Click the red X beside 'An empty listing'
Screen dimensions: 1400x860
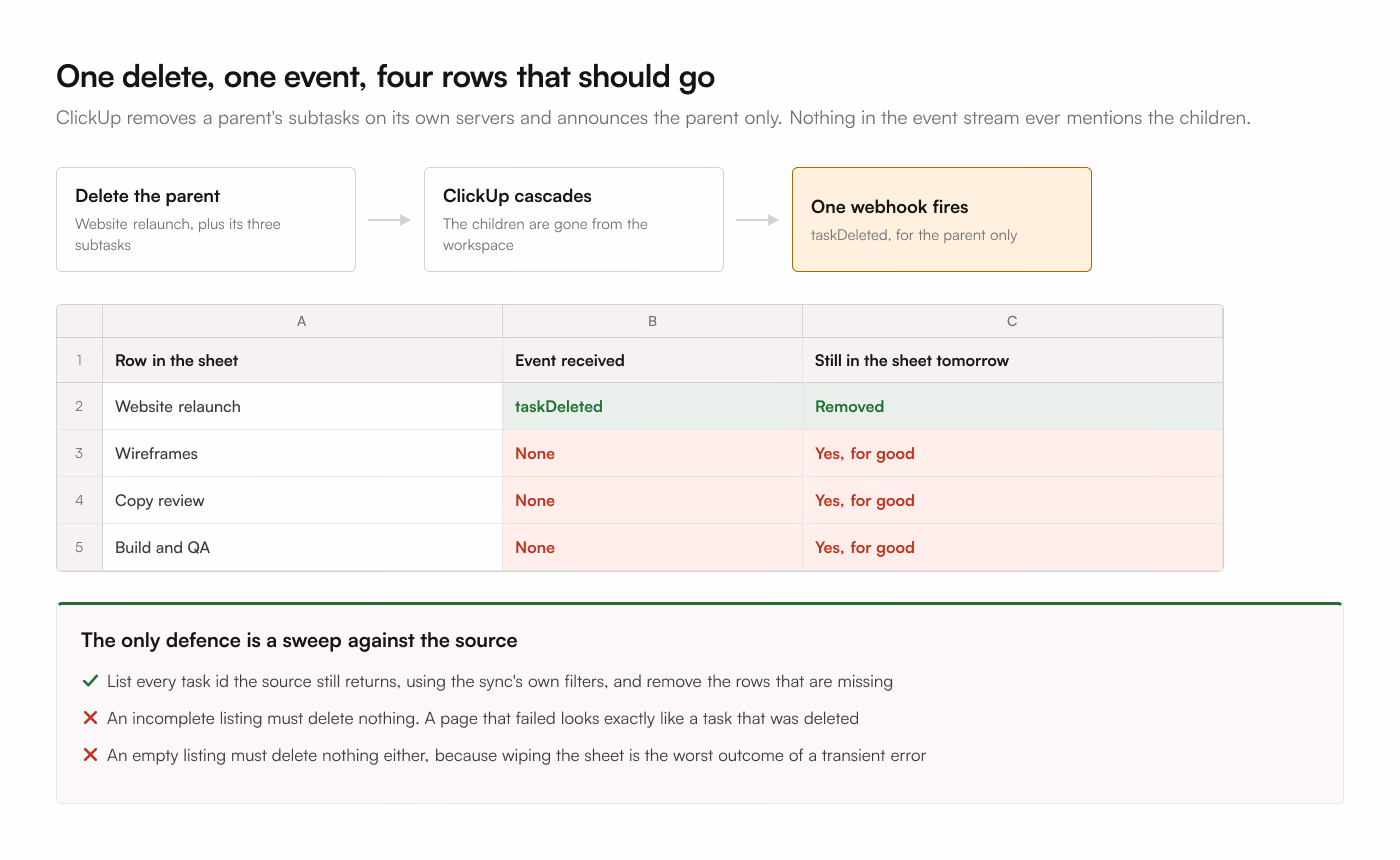point(90,755)
